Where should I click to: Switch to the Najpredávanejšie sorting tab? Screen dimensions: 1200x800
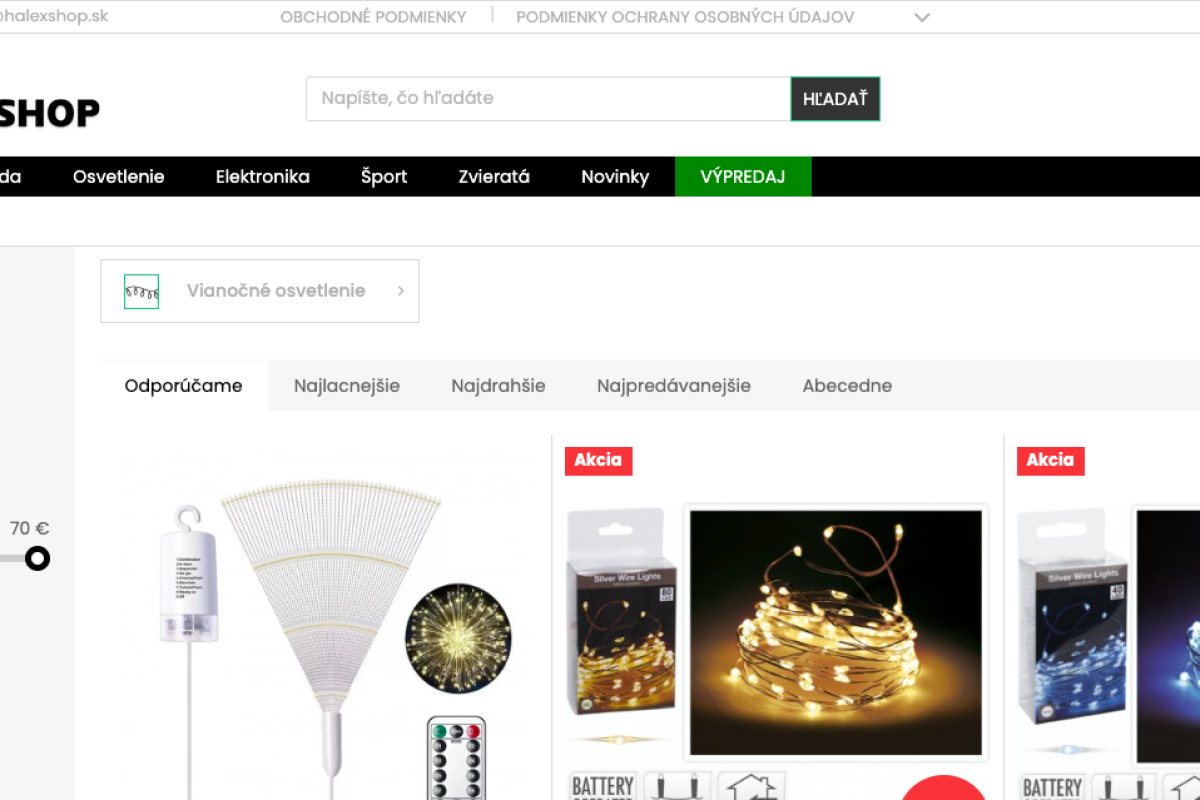tap(674, 386)
